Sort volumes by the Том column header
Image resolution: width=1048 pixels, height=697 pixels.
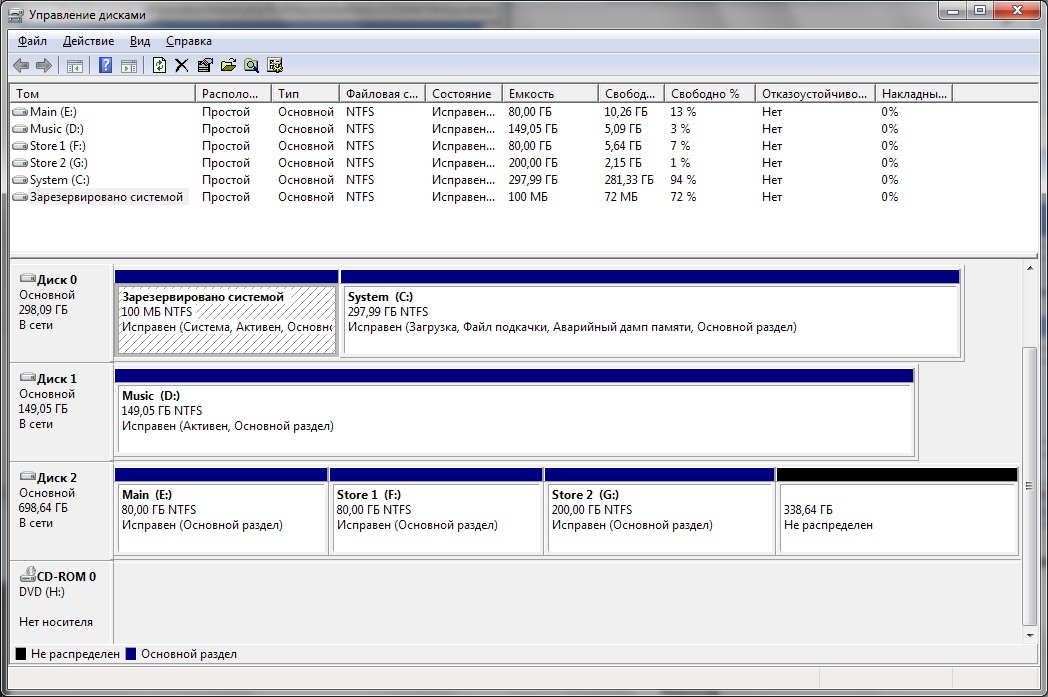[x=102, y=93]
